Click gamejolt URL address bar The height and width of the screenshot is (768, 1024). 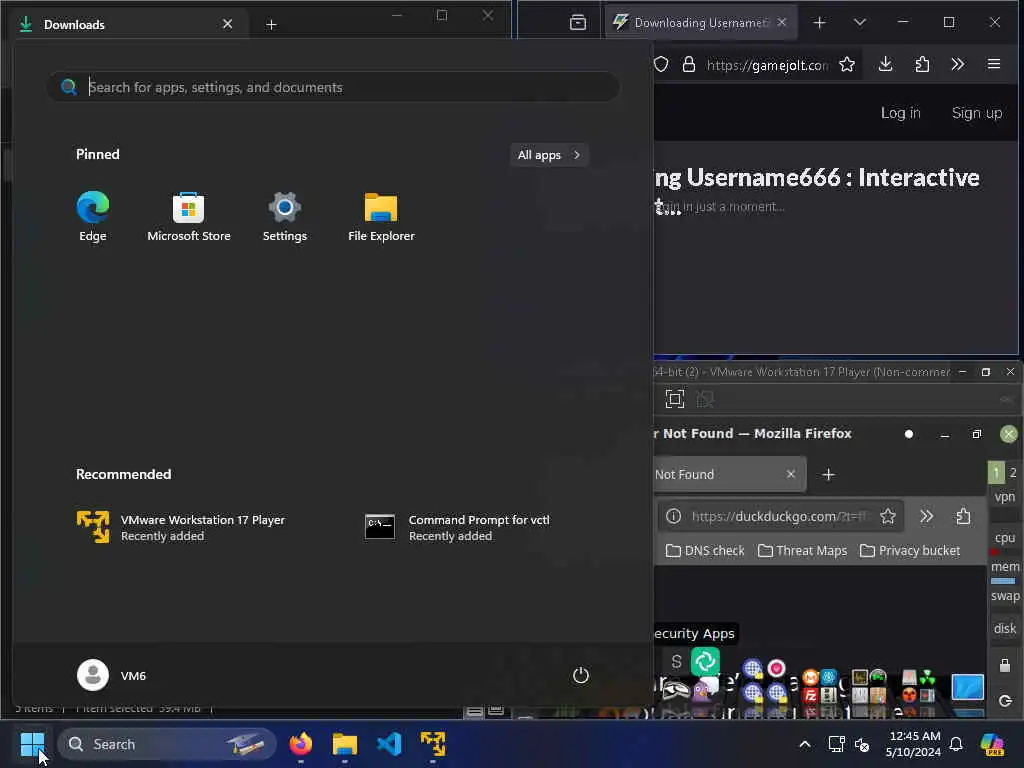point(768,65)
